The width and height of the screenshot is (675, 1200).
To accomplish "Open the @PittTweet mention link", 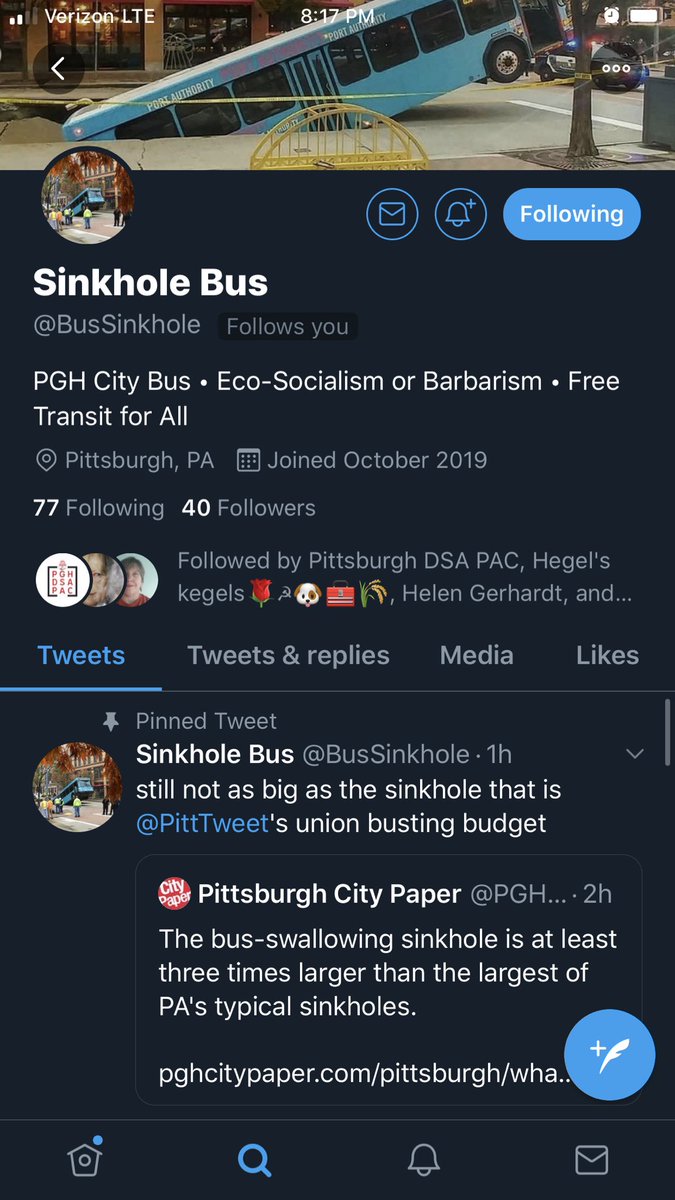I will point(203,824).
